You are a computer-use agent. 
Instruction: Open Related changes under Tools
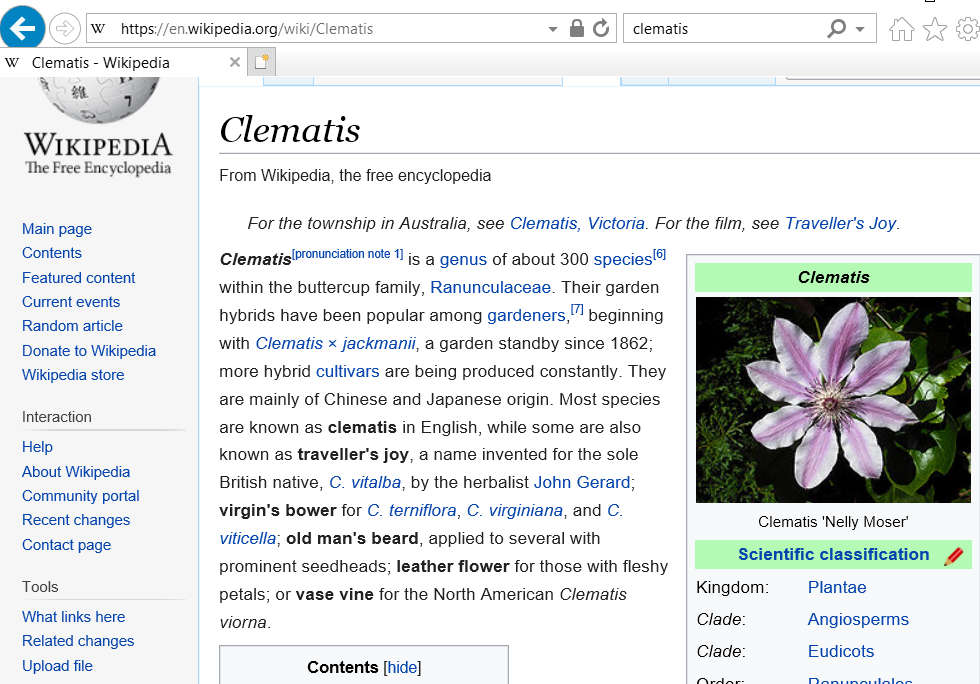click(x=78, y=641)
